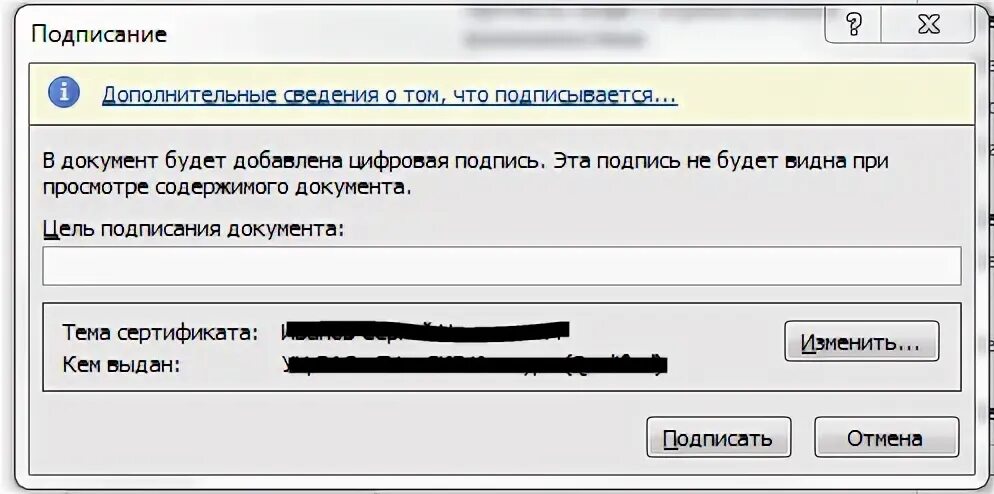
Task: Click the Цель подписания документа label
Action: (193, 228)
